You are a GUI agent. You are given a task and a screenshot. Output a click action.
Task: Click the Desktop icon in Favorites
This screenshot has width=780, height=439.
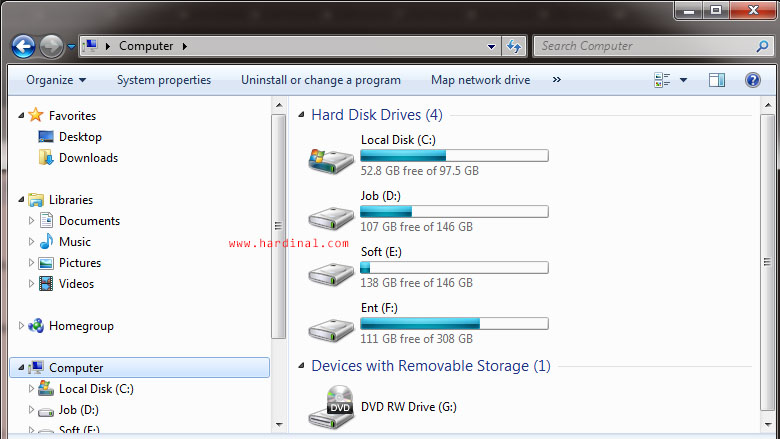click(46, 137)
